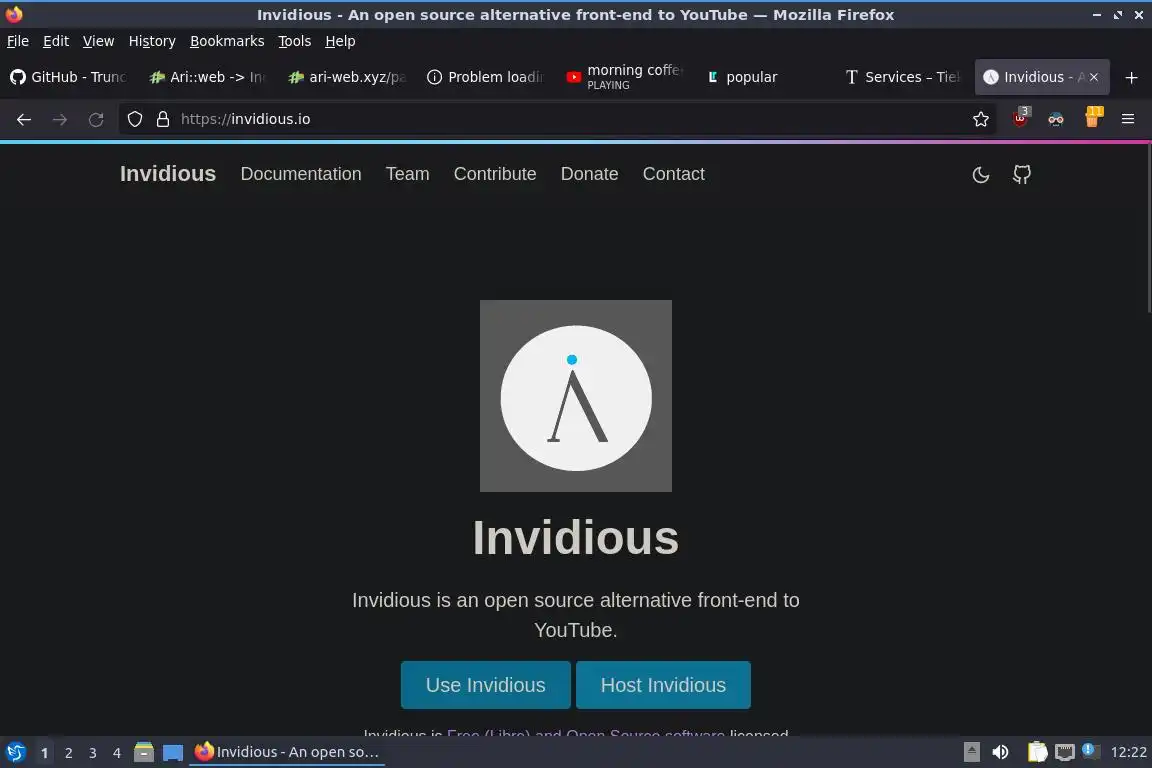Open the Contact page

[673, 174]
